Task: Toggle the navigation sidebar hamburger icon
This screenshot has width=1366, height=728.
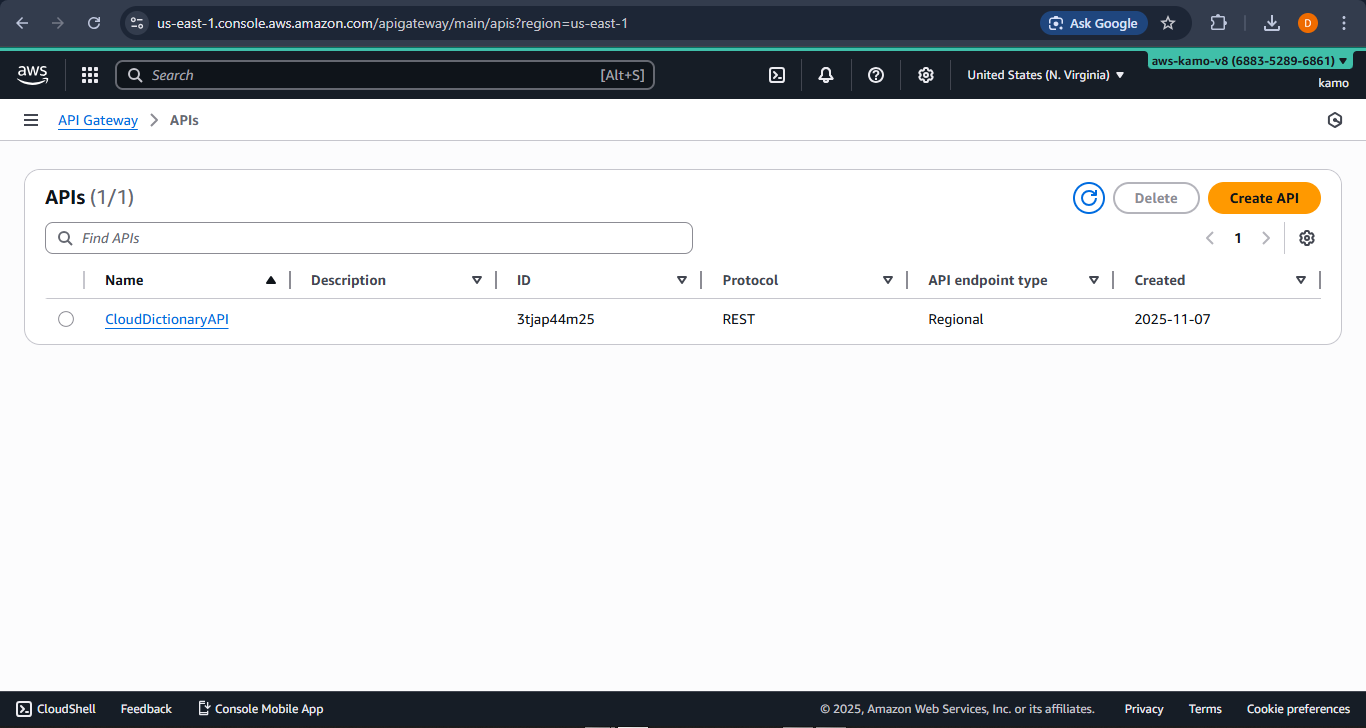Action: (x=30, y=119)
